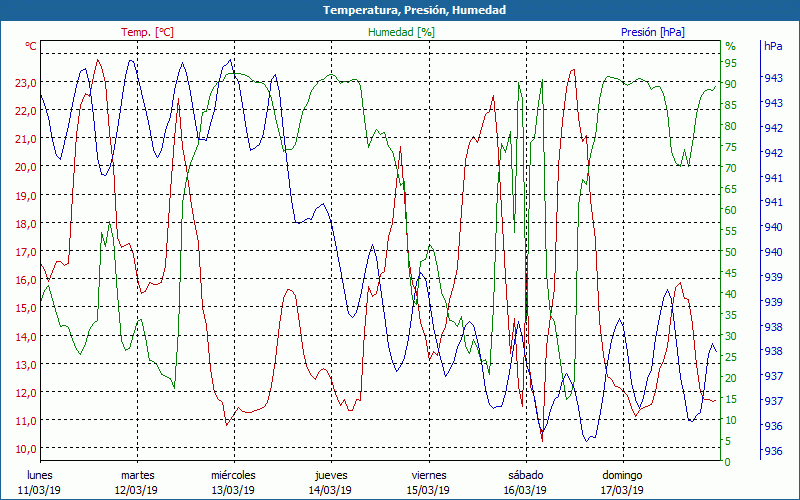Click the "23,0" temperature axis value

click(27, 82)
